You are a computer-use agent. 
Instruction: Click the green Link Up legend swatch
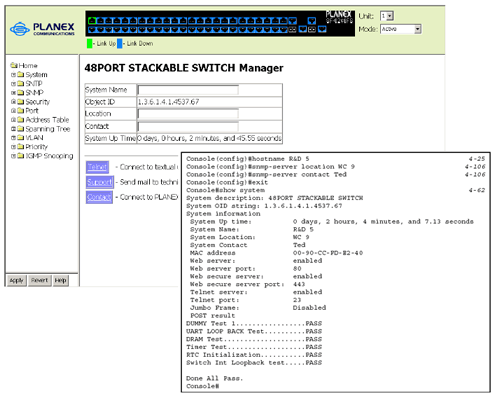89,43
